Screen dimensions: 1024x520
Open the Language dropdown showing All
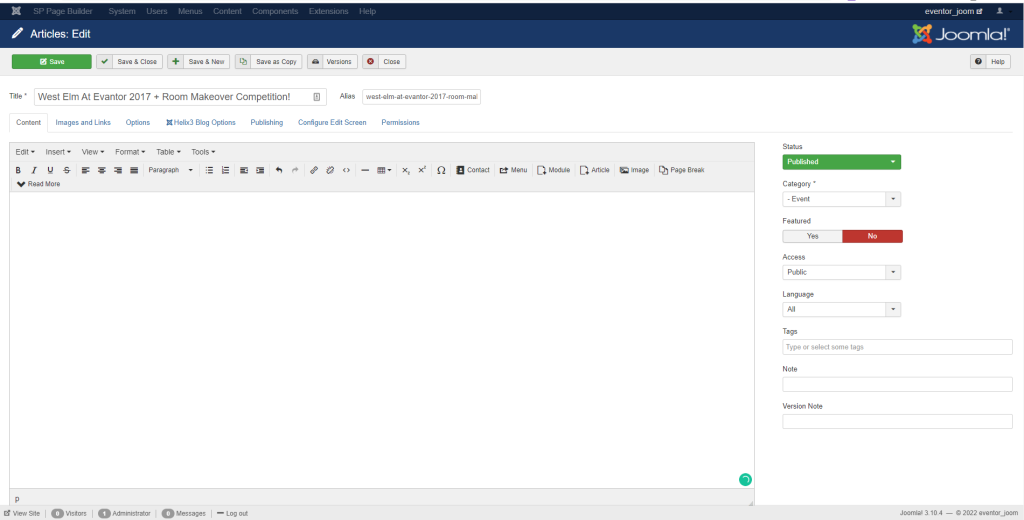(841, 309)
